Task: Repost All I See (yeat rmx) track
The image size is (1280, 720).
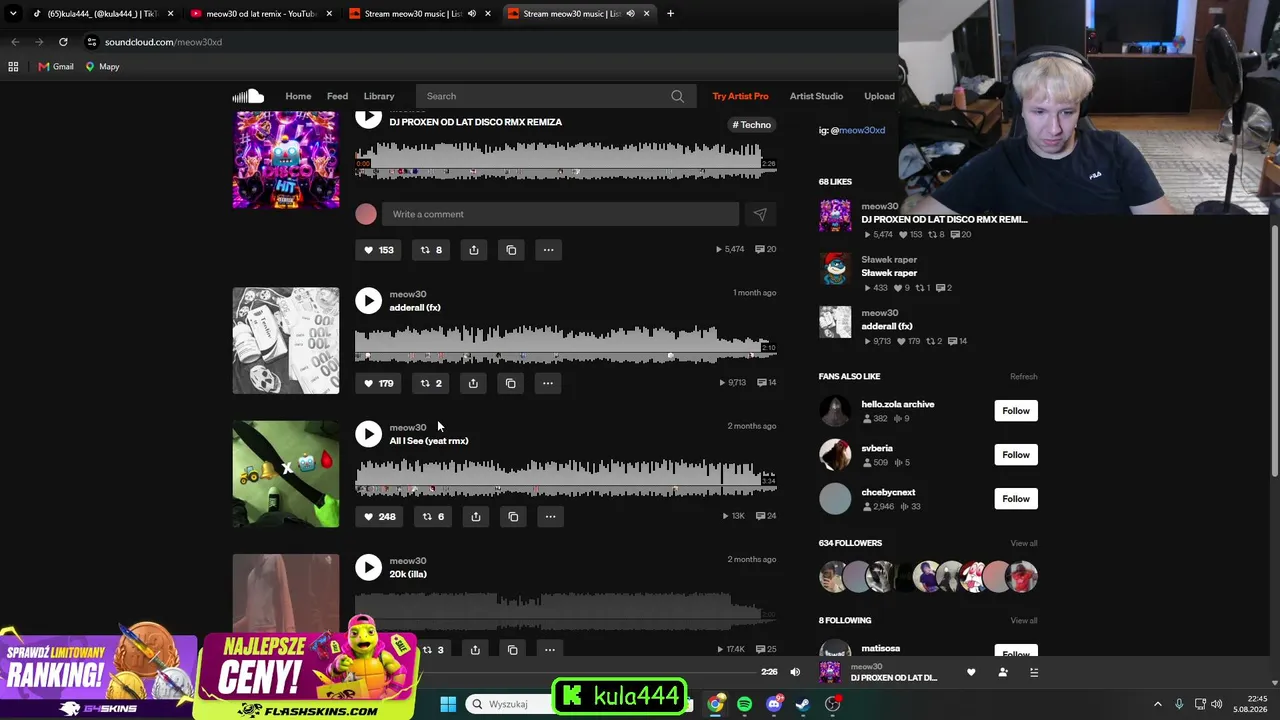Action: tap(433, 516)
